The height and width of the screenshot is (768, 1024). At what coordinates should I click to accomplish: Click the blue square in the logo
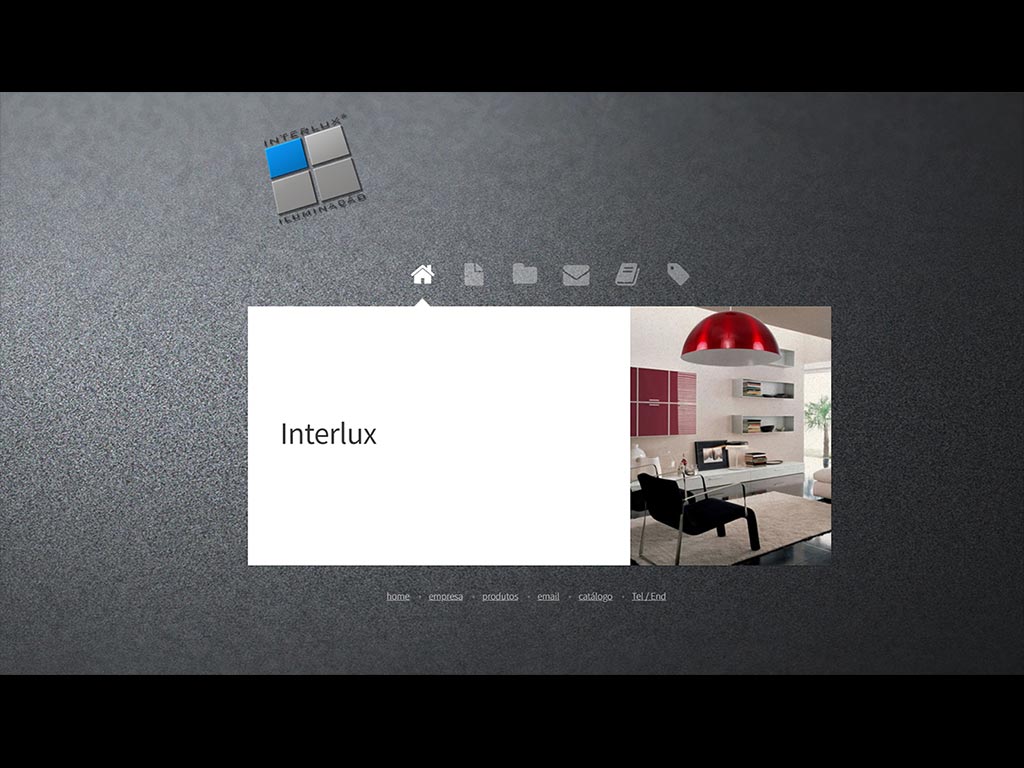click(x=287, y=158)
